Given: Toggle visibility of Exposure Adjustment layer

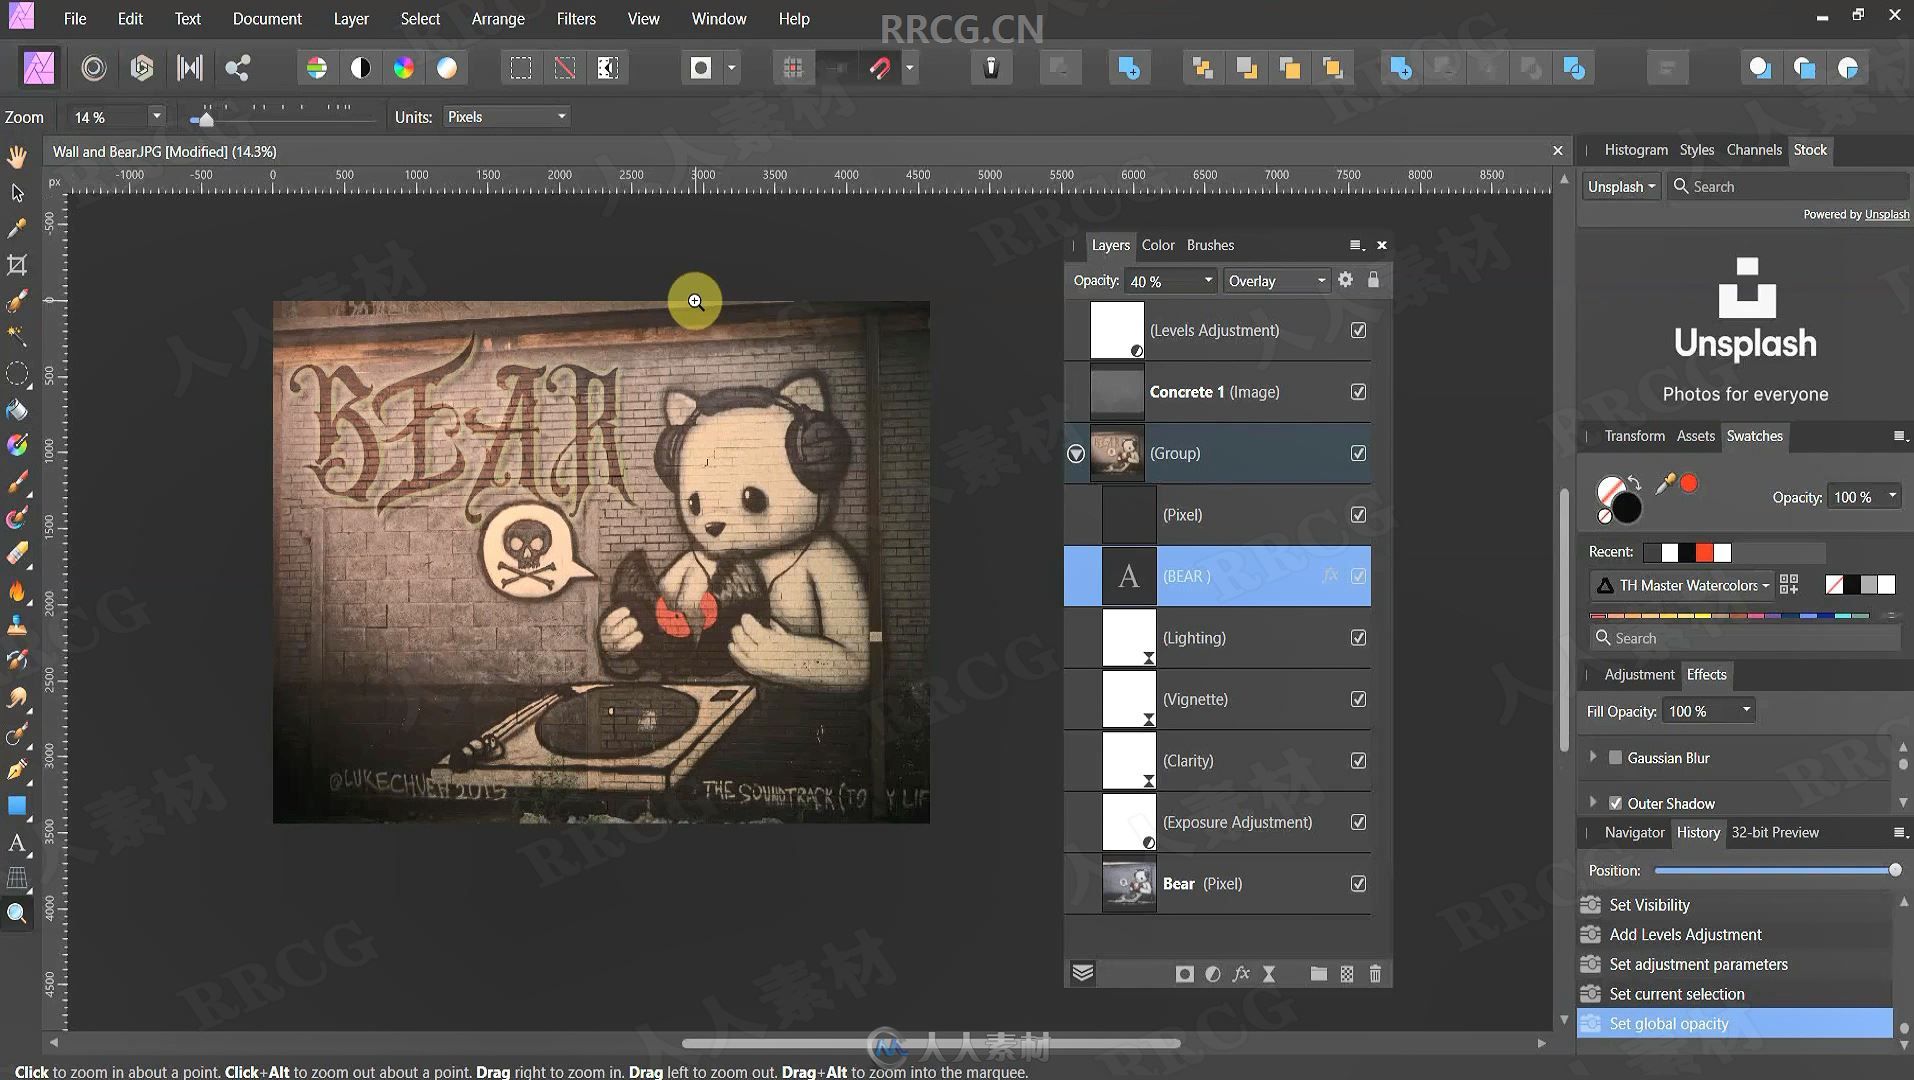Looking at the screenshot, I should (1358, 822).
